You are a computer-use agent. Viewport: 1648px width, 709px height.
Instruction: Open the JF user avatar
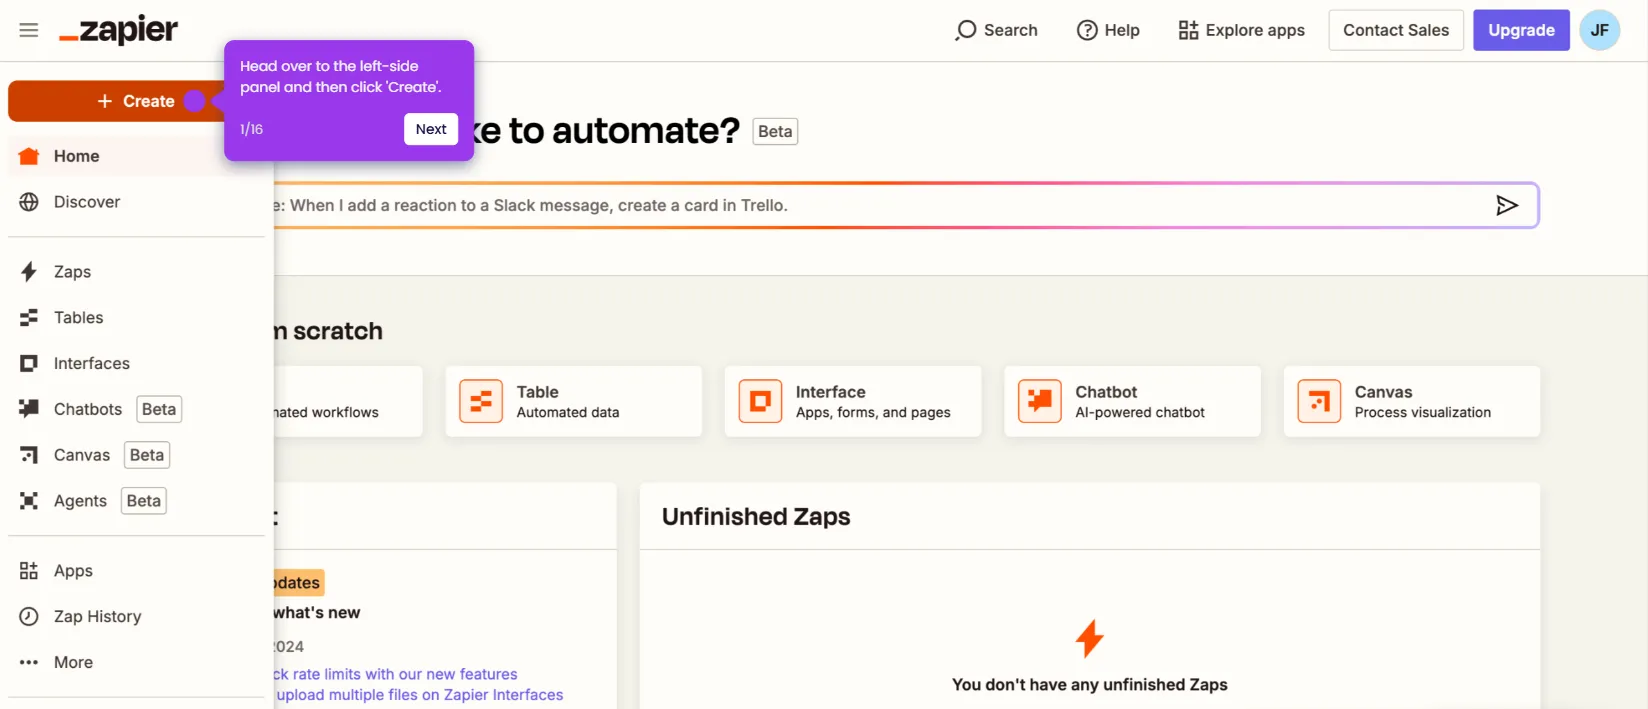pyautogui.click(x=1599, y=30)
